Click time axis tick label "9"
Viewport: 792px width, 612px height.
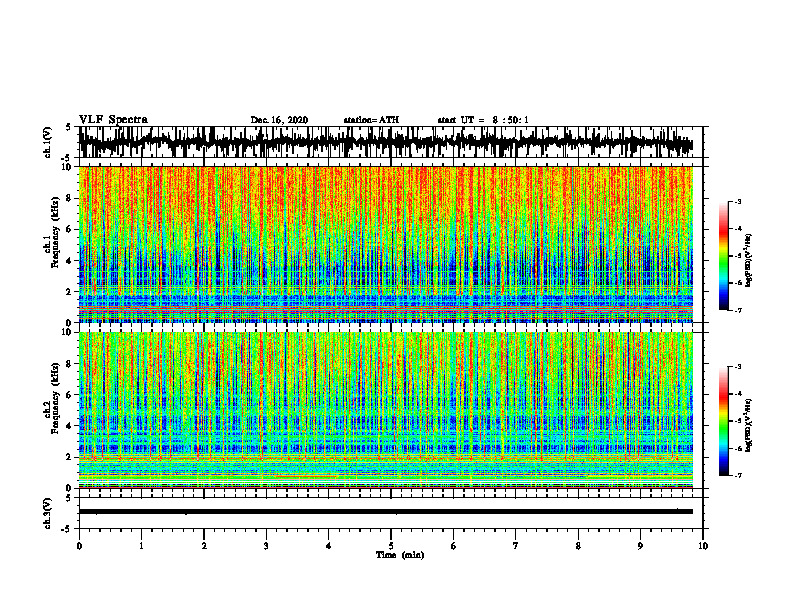[x=640, y=546]
